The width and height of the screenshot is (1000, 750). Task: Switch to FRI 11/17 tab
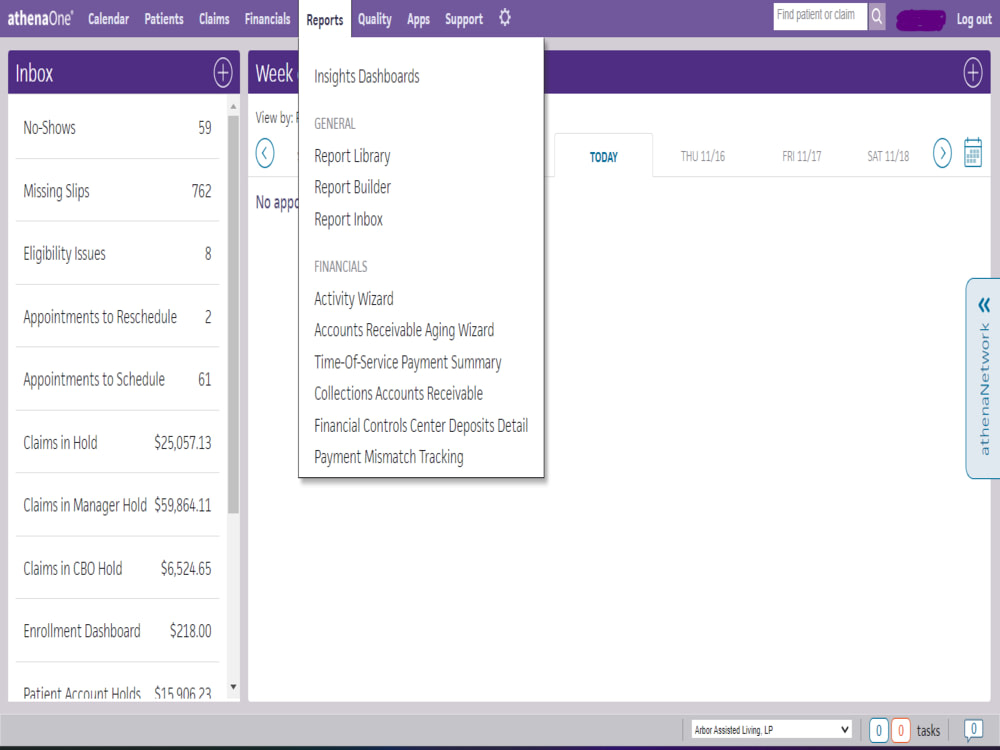click(x=802, y=156)
